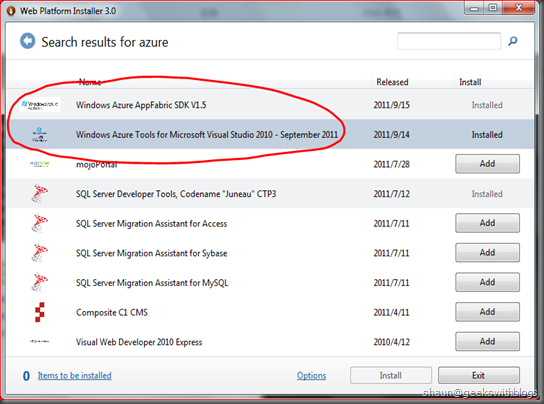Click the Exit button

click(x=479, y=376)
